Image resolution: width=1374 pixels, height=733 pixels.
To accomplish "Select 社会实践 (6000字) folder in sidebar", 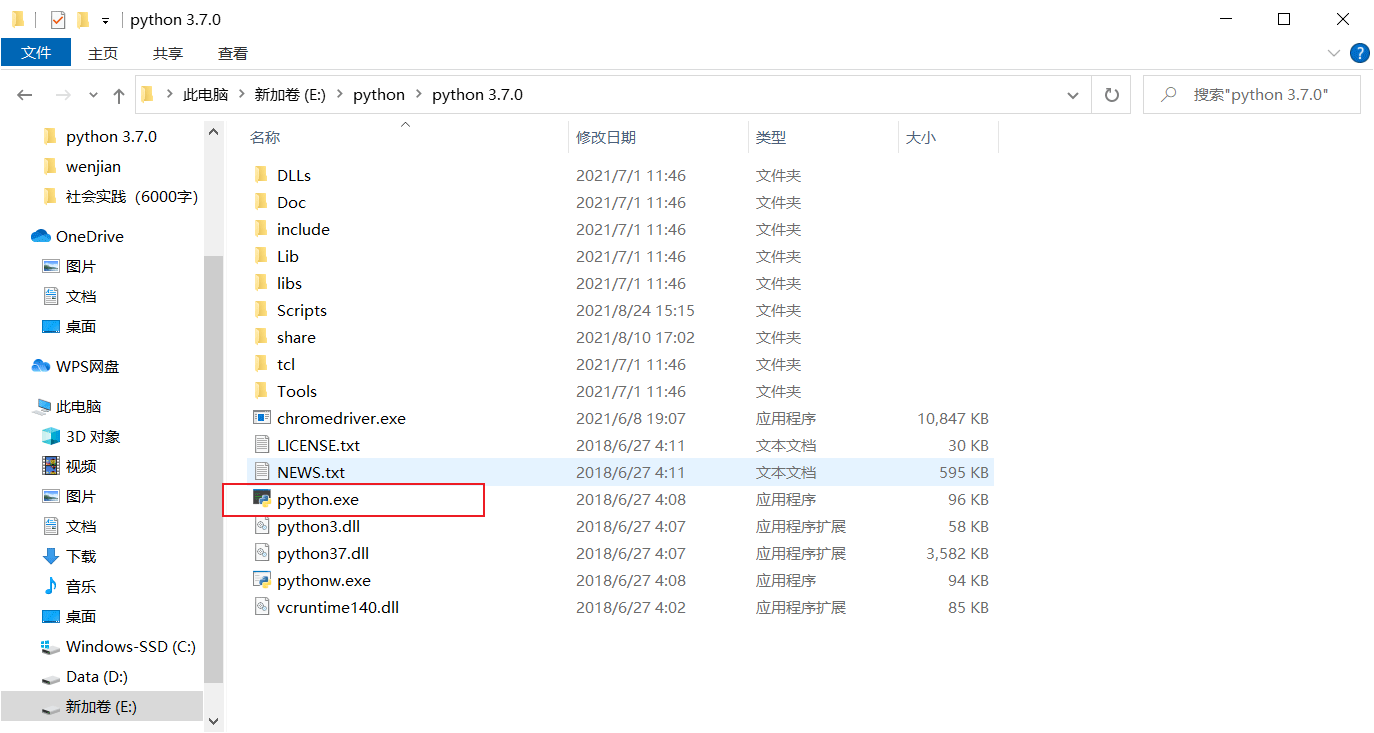I will coord(132,196).
